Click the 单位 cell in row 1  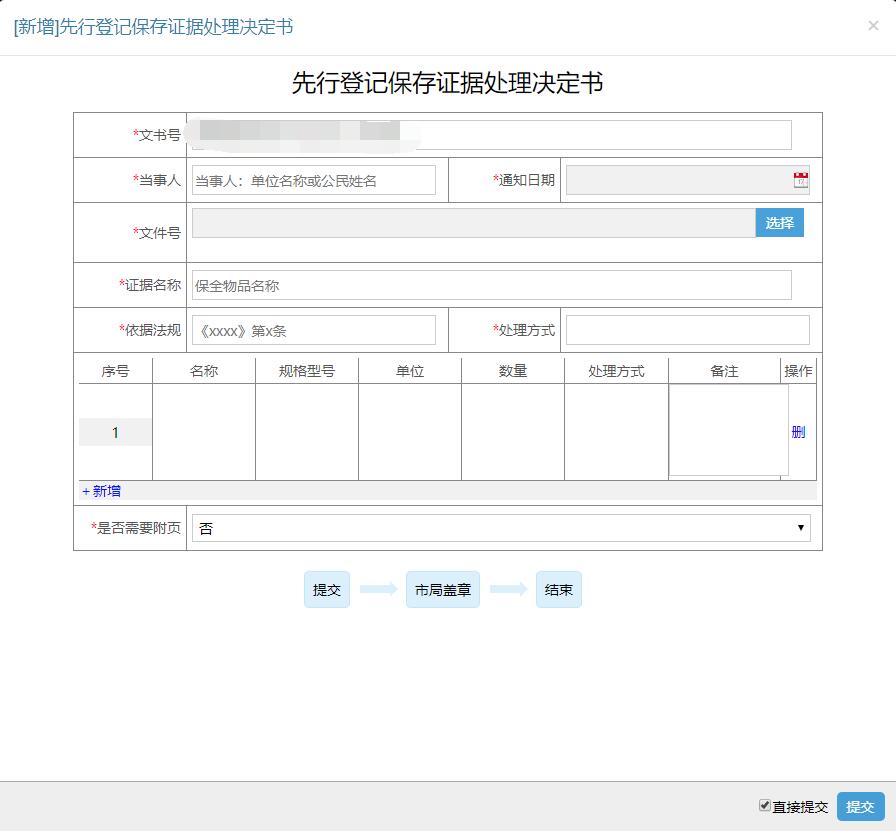tap(410, 432)
